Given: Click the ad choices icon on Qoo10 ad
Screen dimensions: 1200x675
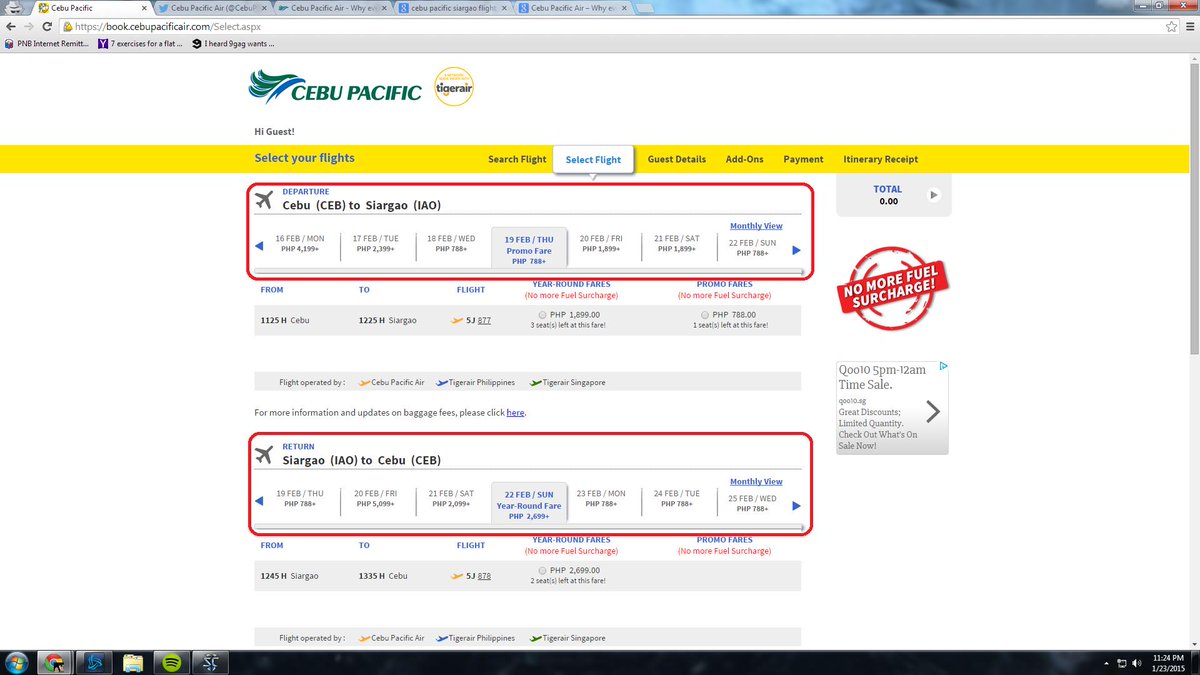Looking at the screenshot, I should [x=943, y=366].
